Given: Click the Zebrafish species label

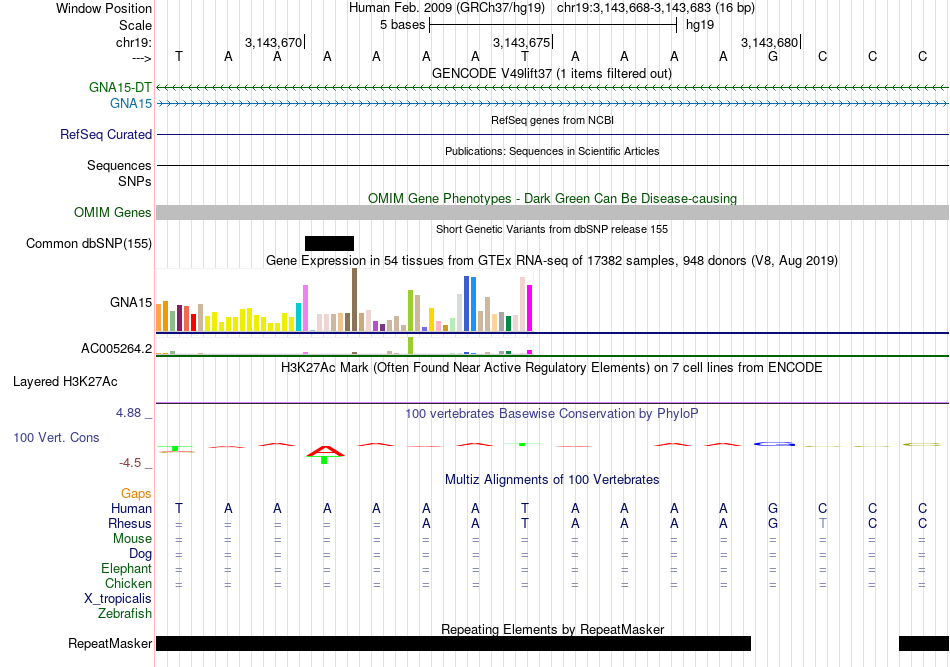Looking at the screenshot, I should pyautogui.click(x=125, y=614).
